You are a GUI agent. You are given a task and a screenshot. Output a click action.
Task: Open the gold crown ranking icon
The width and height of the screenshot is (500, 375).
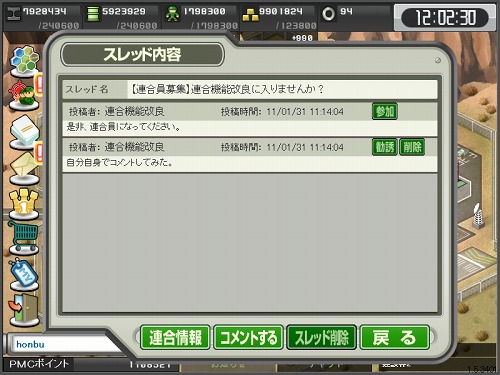point(24,204)
